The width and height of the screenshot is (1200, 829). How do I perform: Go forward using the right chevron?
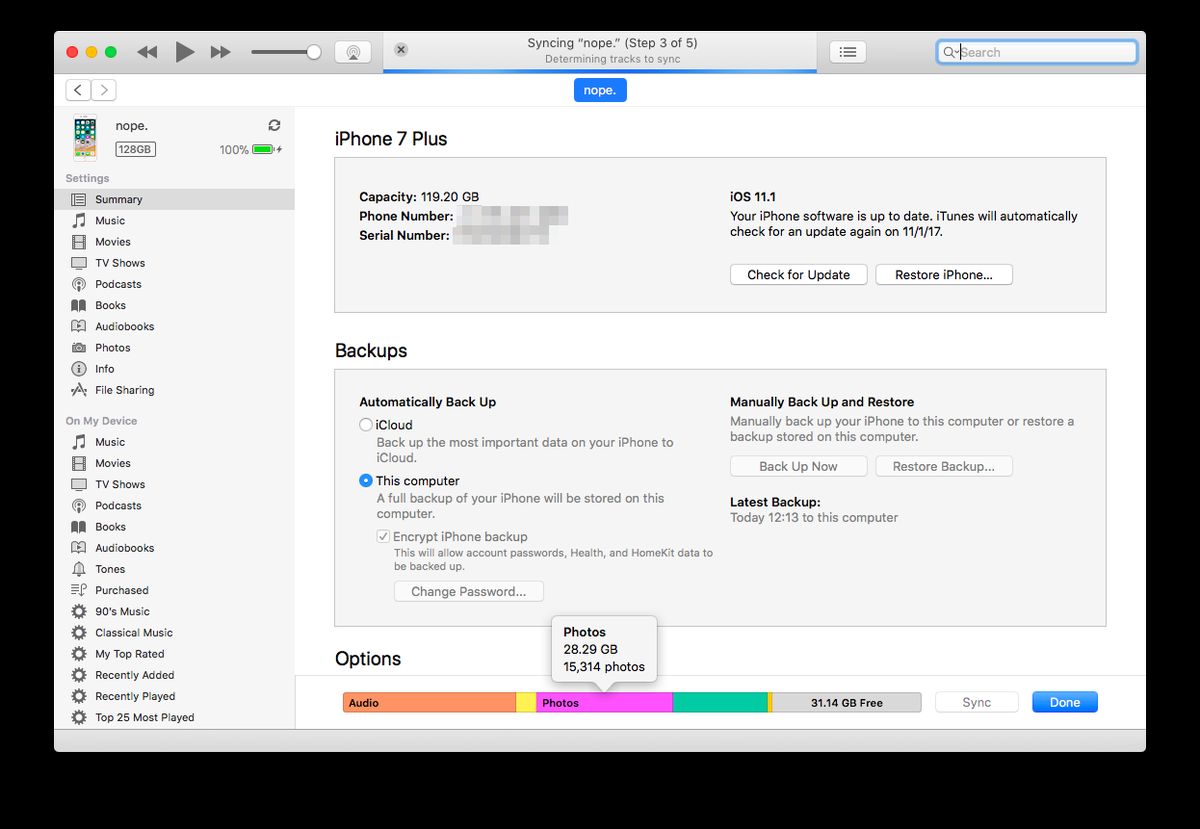coord(104,90)
